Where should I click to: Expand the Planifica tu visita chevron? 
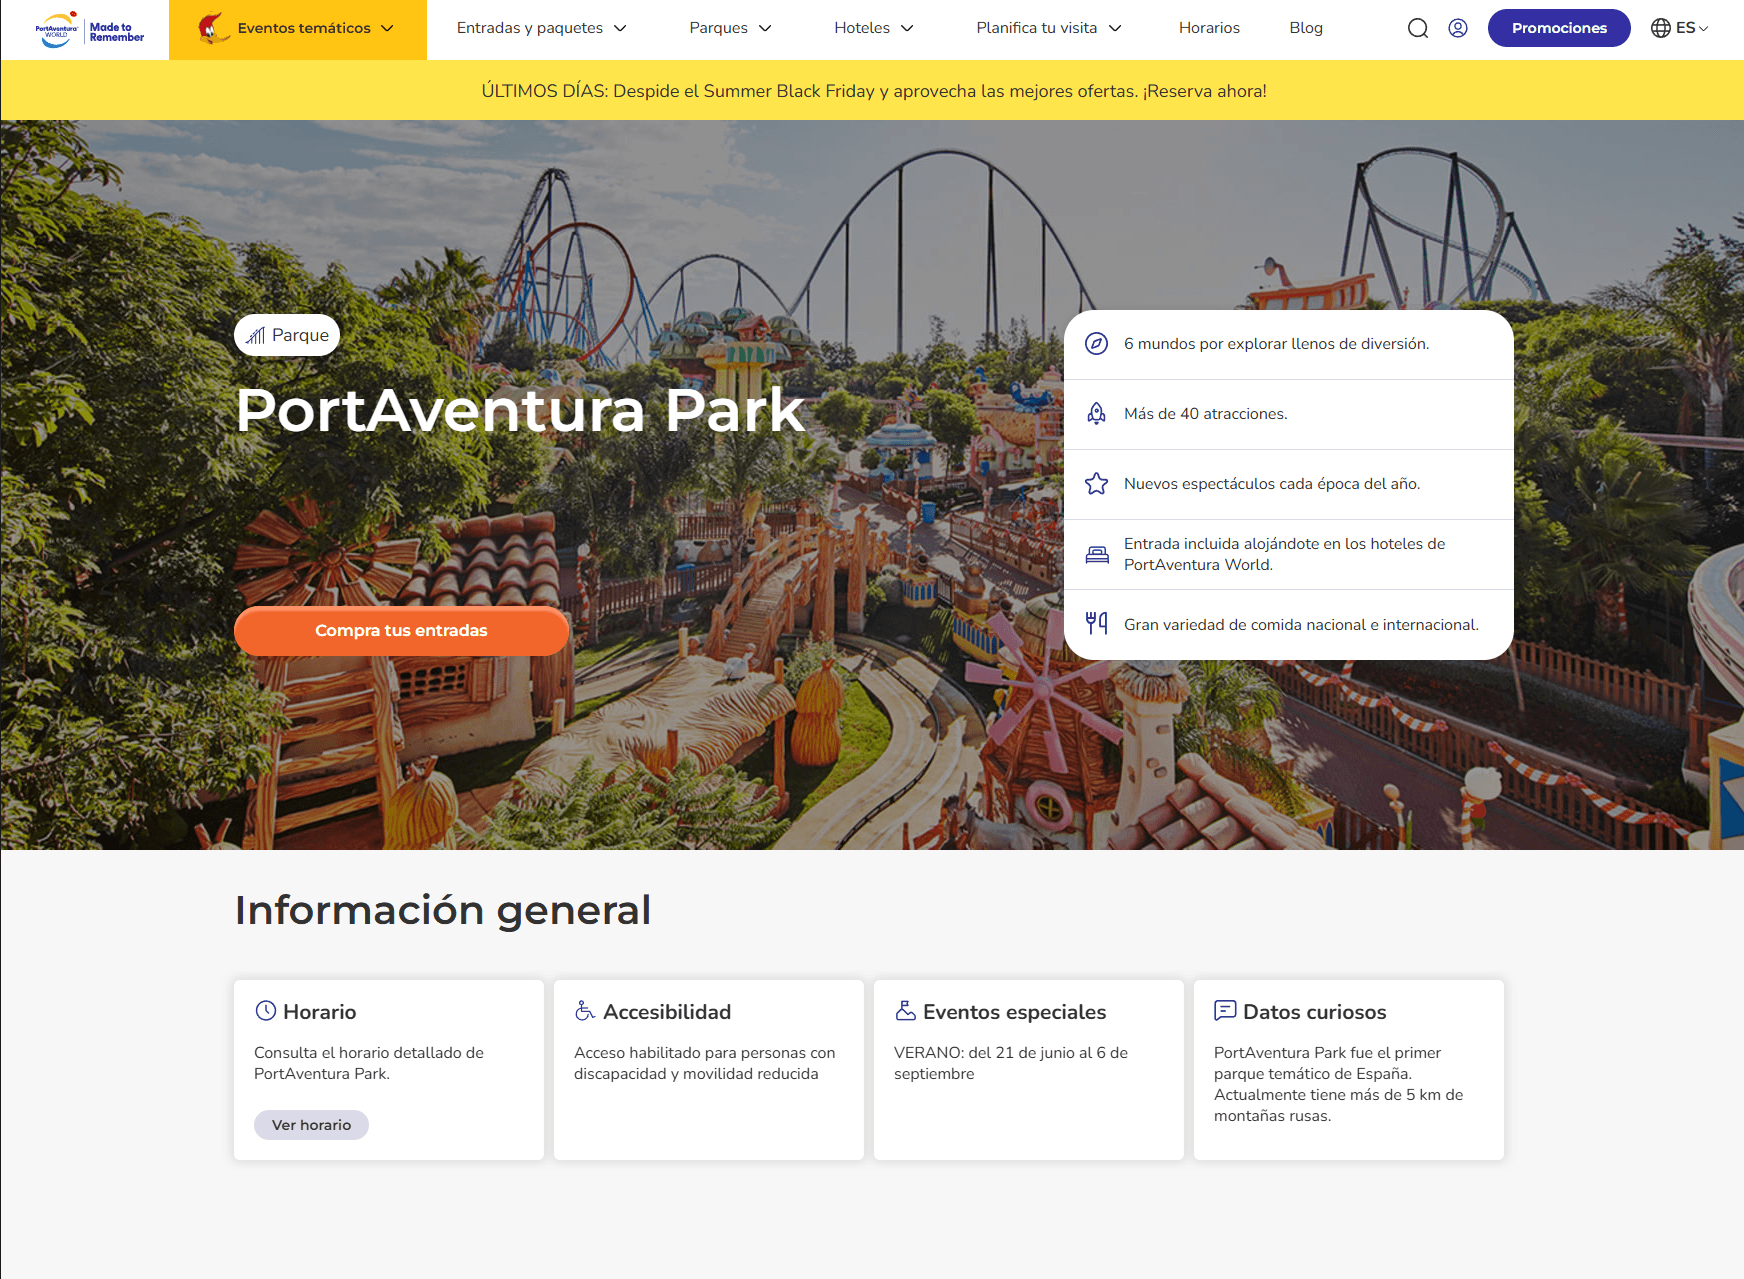[1115, 28]
